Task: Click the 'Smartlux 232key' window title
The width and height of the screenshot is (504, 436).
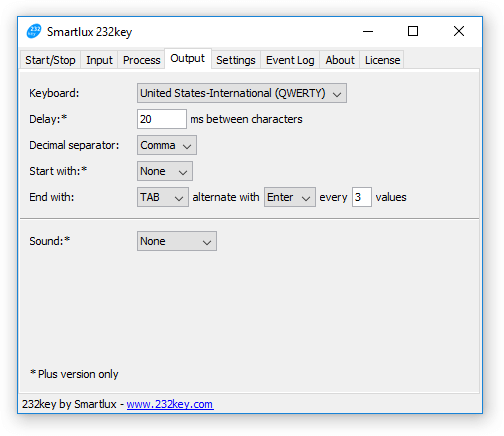Action: click(89, 32)
